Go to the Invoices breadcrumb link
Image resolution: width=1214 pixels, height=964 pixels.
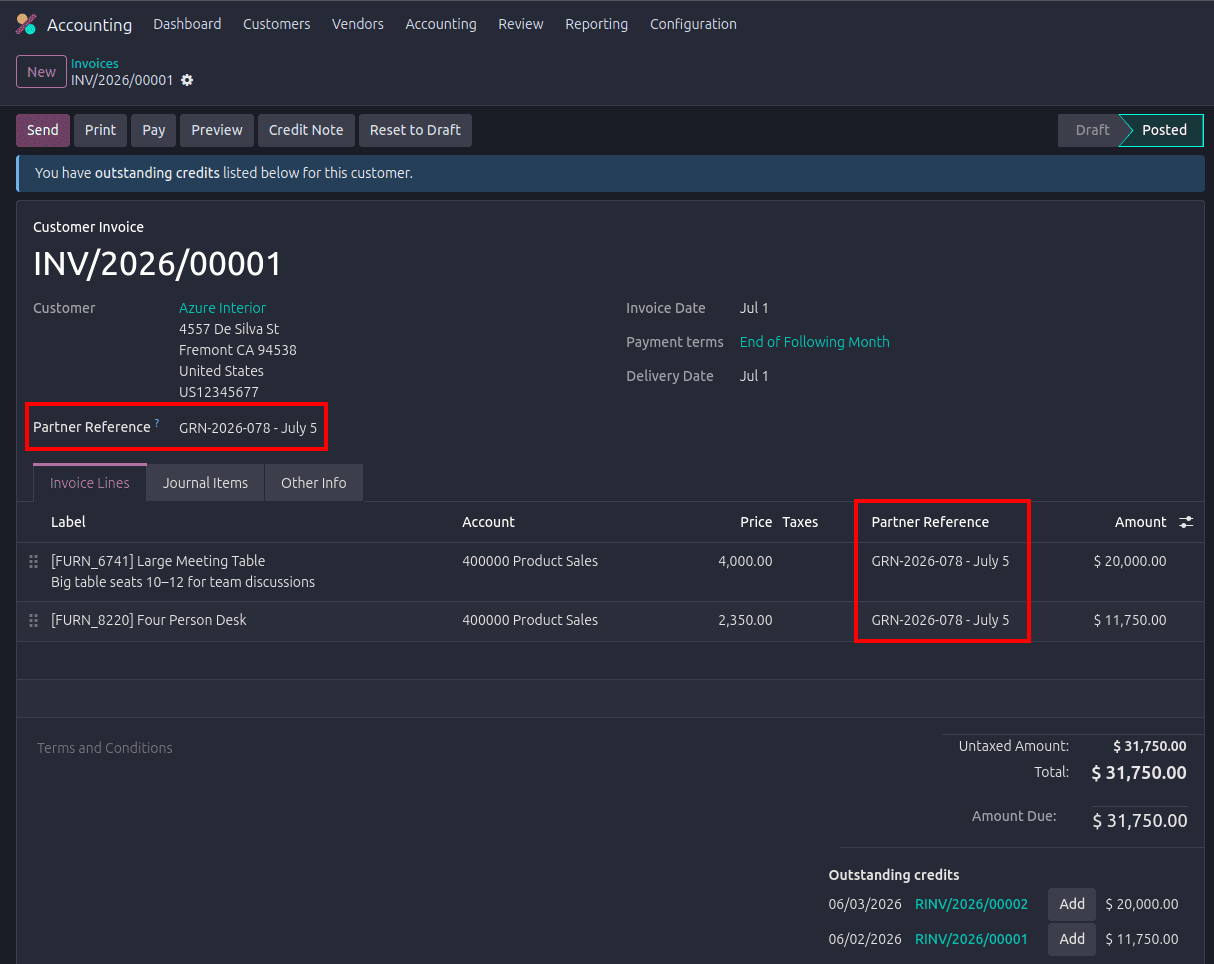tap(95, 63)
